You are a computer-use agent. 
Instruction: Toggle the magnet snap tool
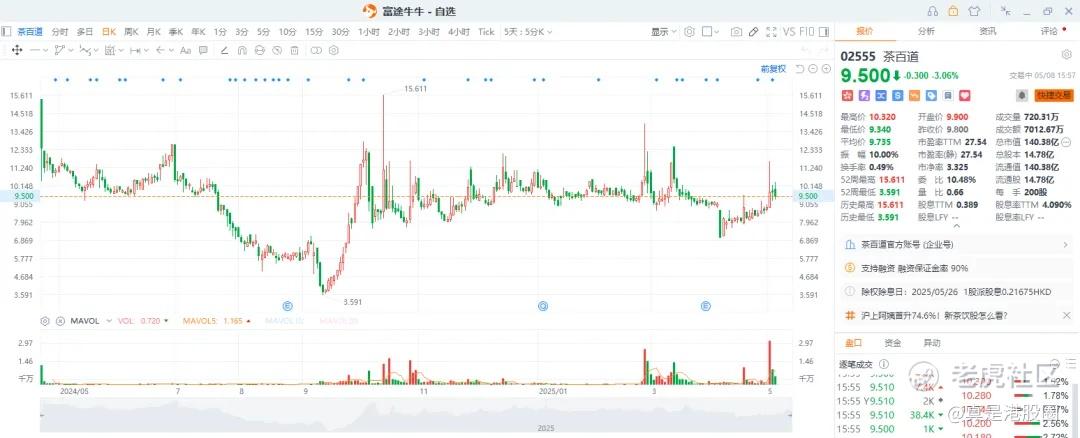point(242,50)
